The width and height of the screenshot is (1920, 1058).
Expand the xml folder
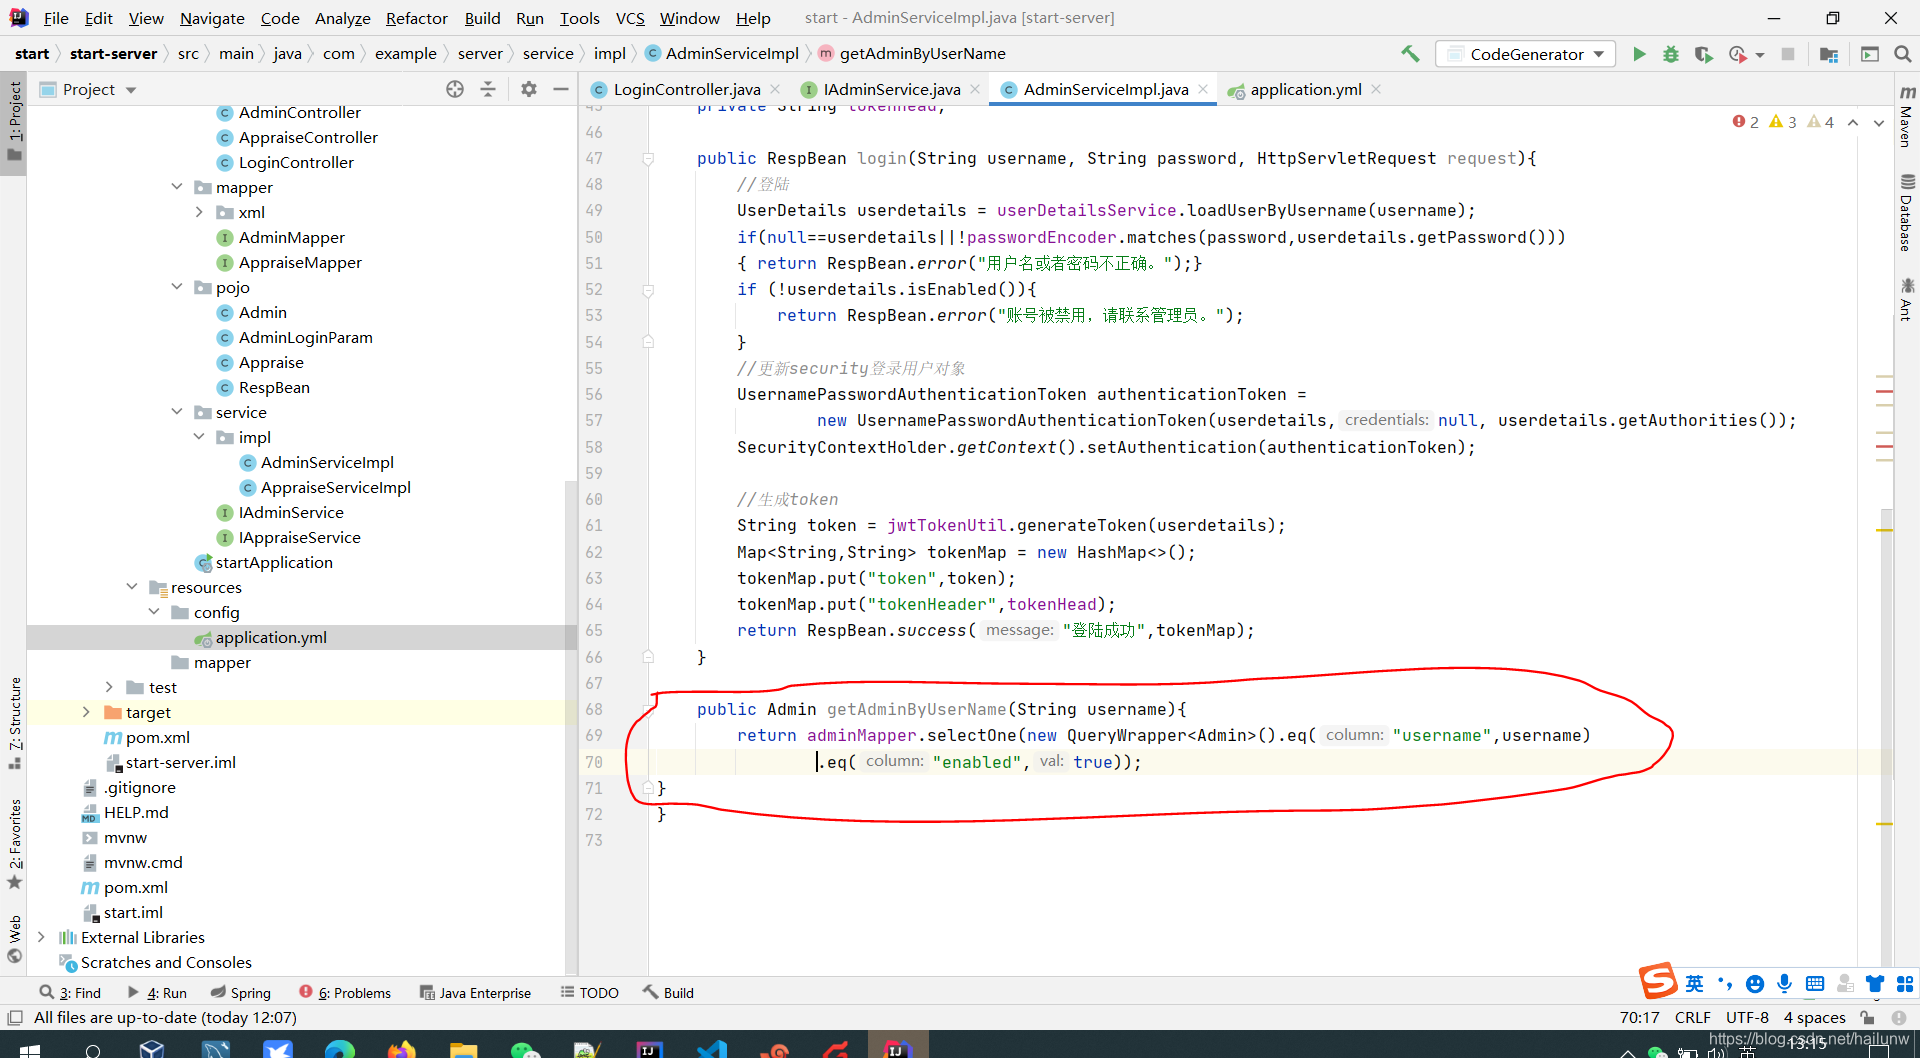point(199,212)
